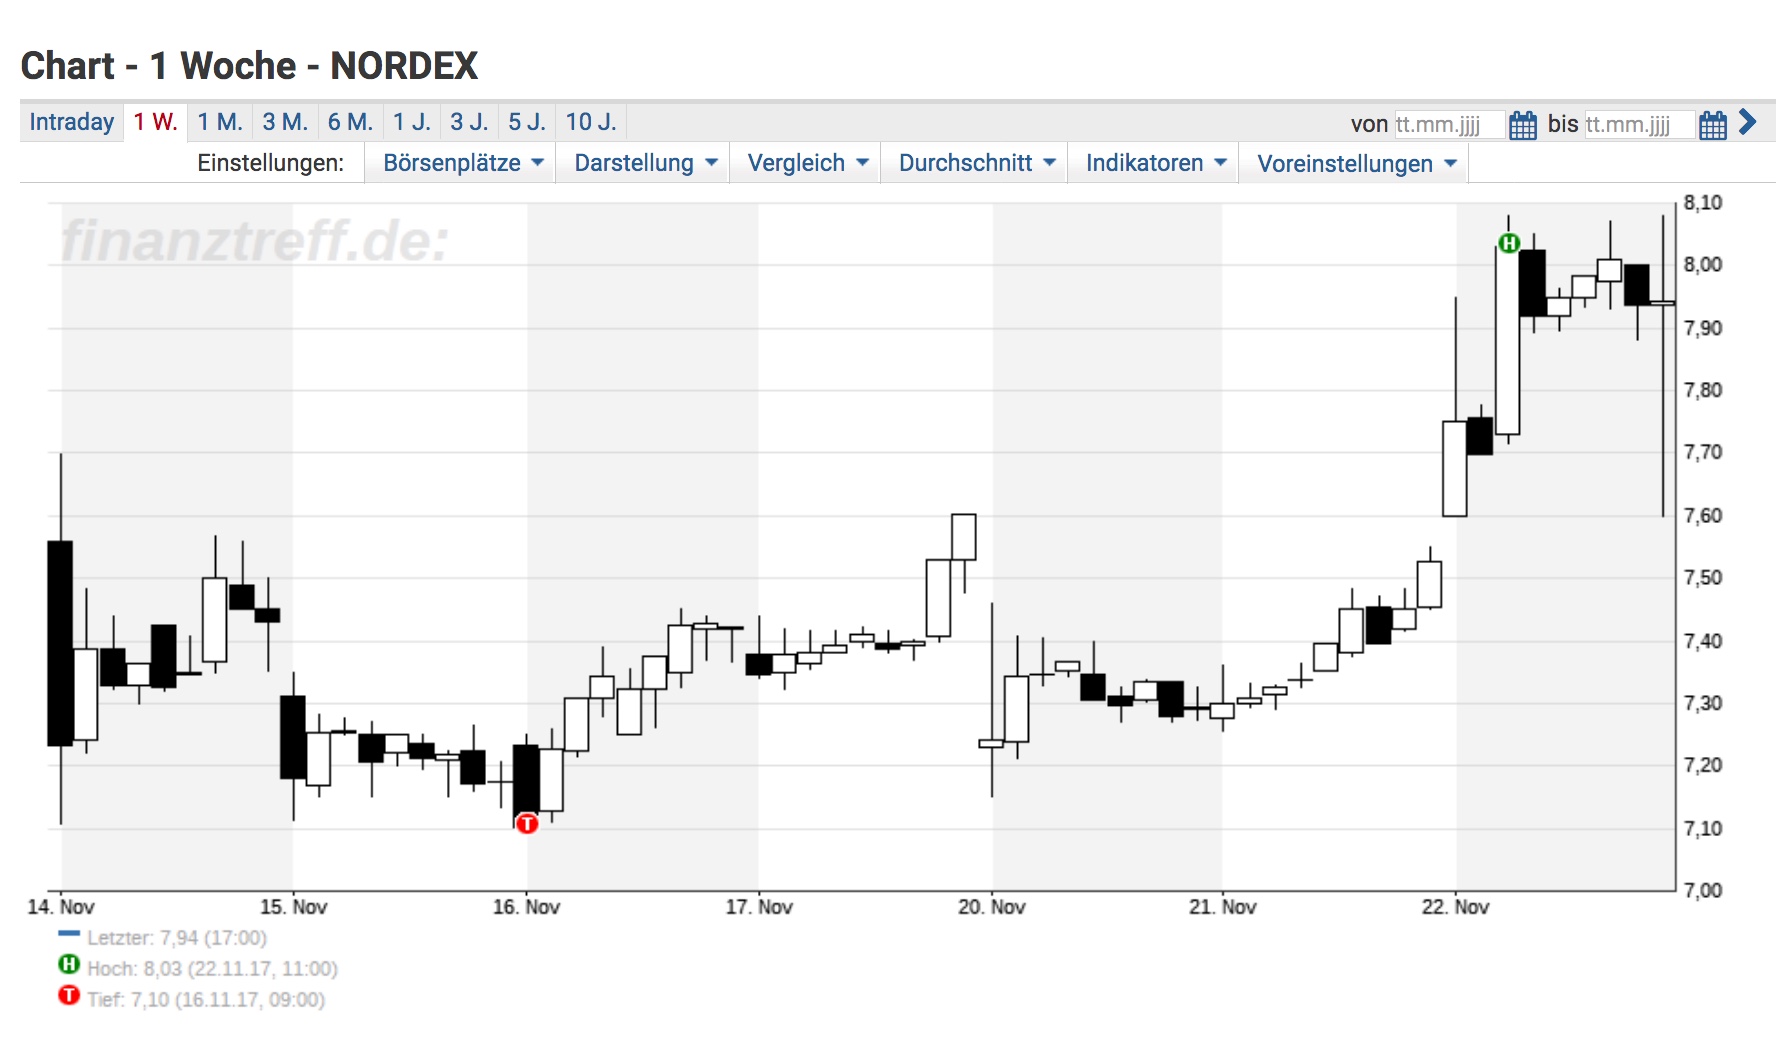Click the '15. Nov' axis date label
1776x1048 pixels.
(294, 907)
